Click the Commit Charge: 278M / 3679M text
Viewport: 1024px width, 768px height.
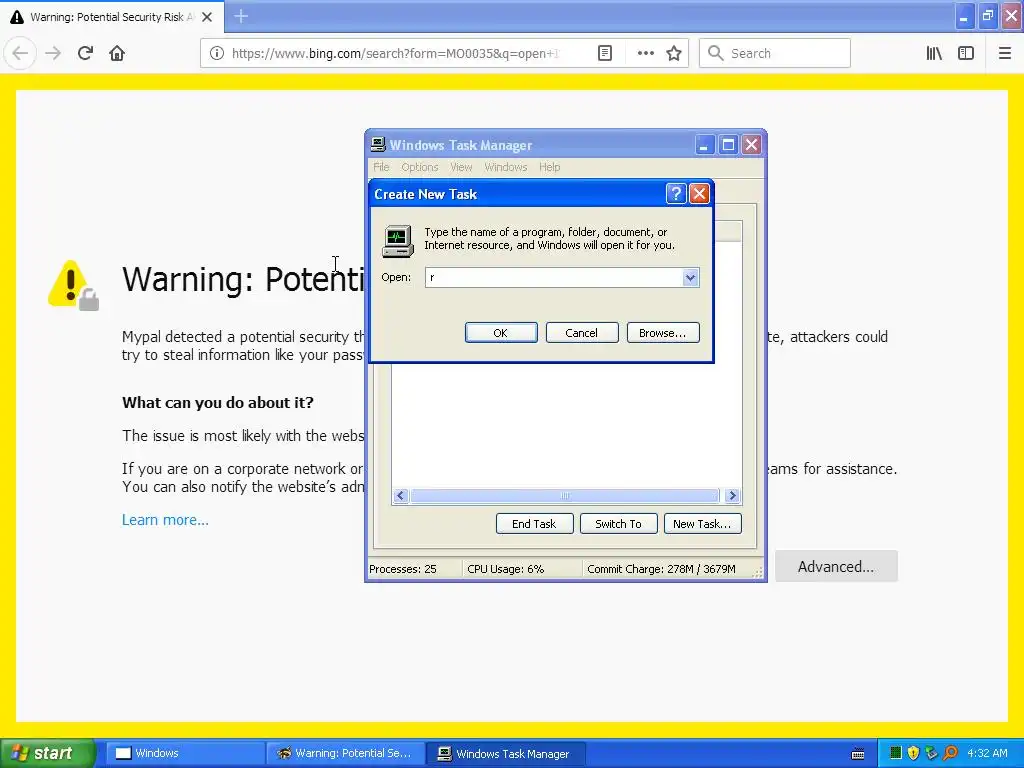pyautogui.click(x=661, y=569)
